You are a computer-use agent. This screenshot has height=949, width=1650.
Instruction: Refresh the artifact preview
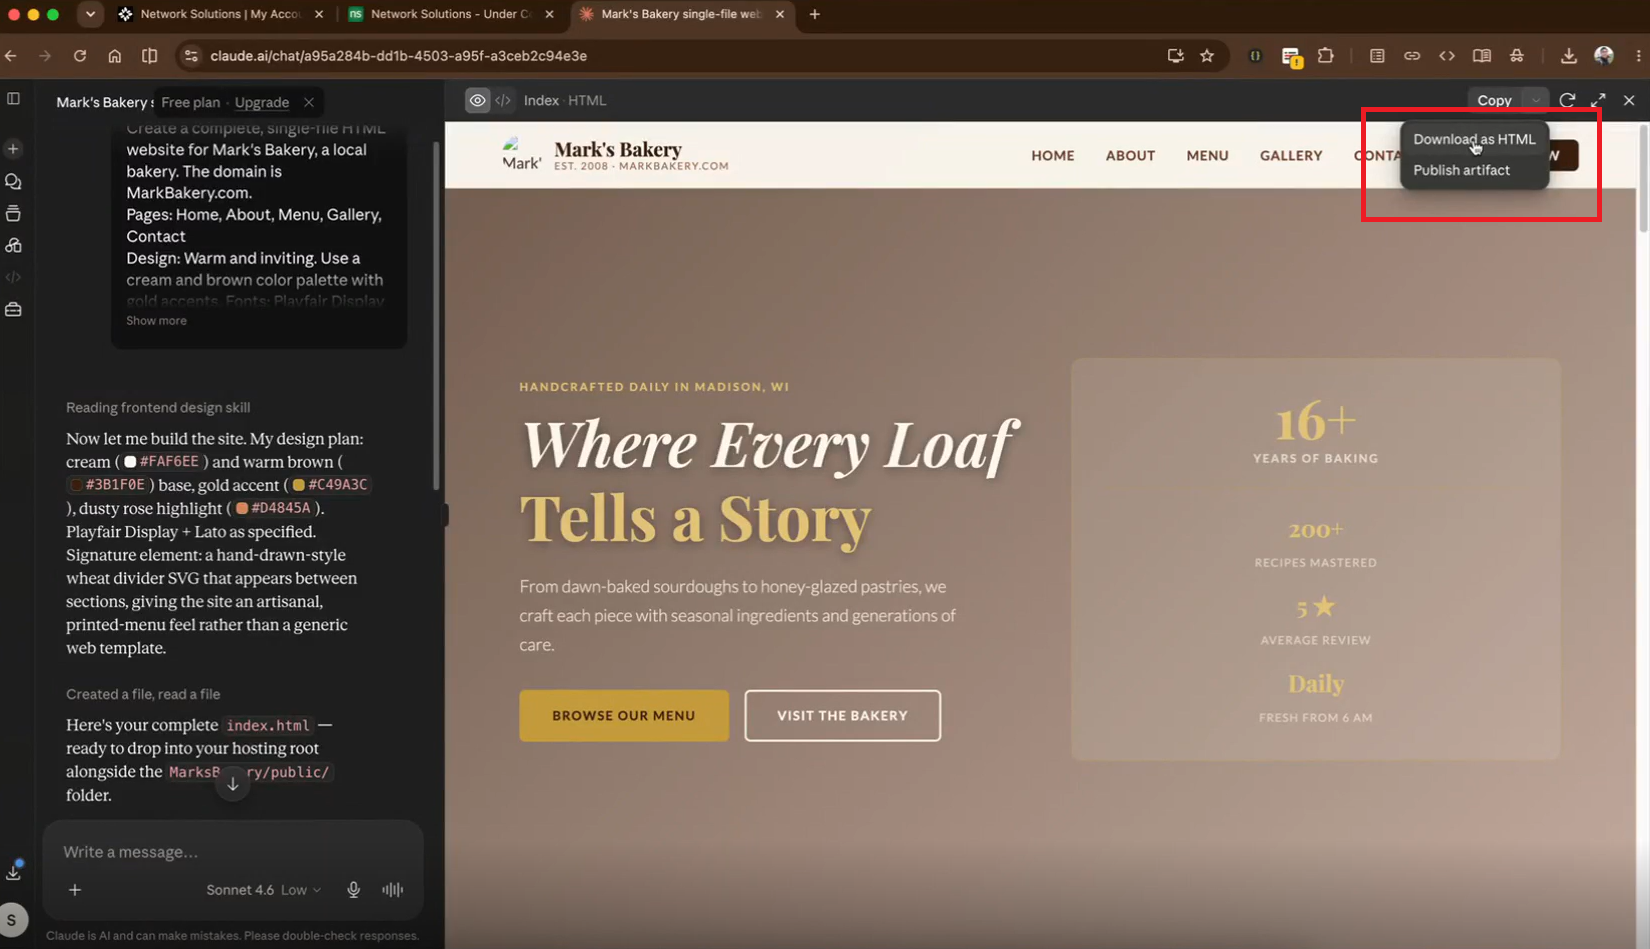[x=1567, y=100]
